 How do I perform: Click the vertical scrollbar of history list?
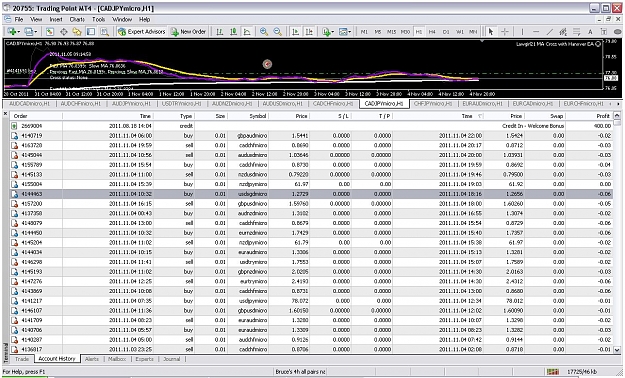[617, 232]
